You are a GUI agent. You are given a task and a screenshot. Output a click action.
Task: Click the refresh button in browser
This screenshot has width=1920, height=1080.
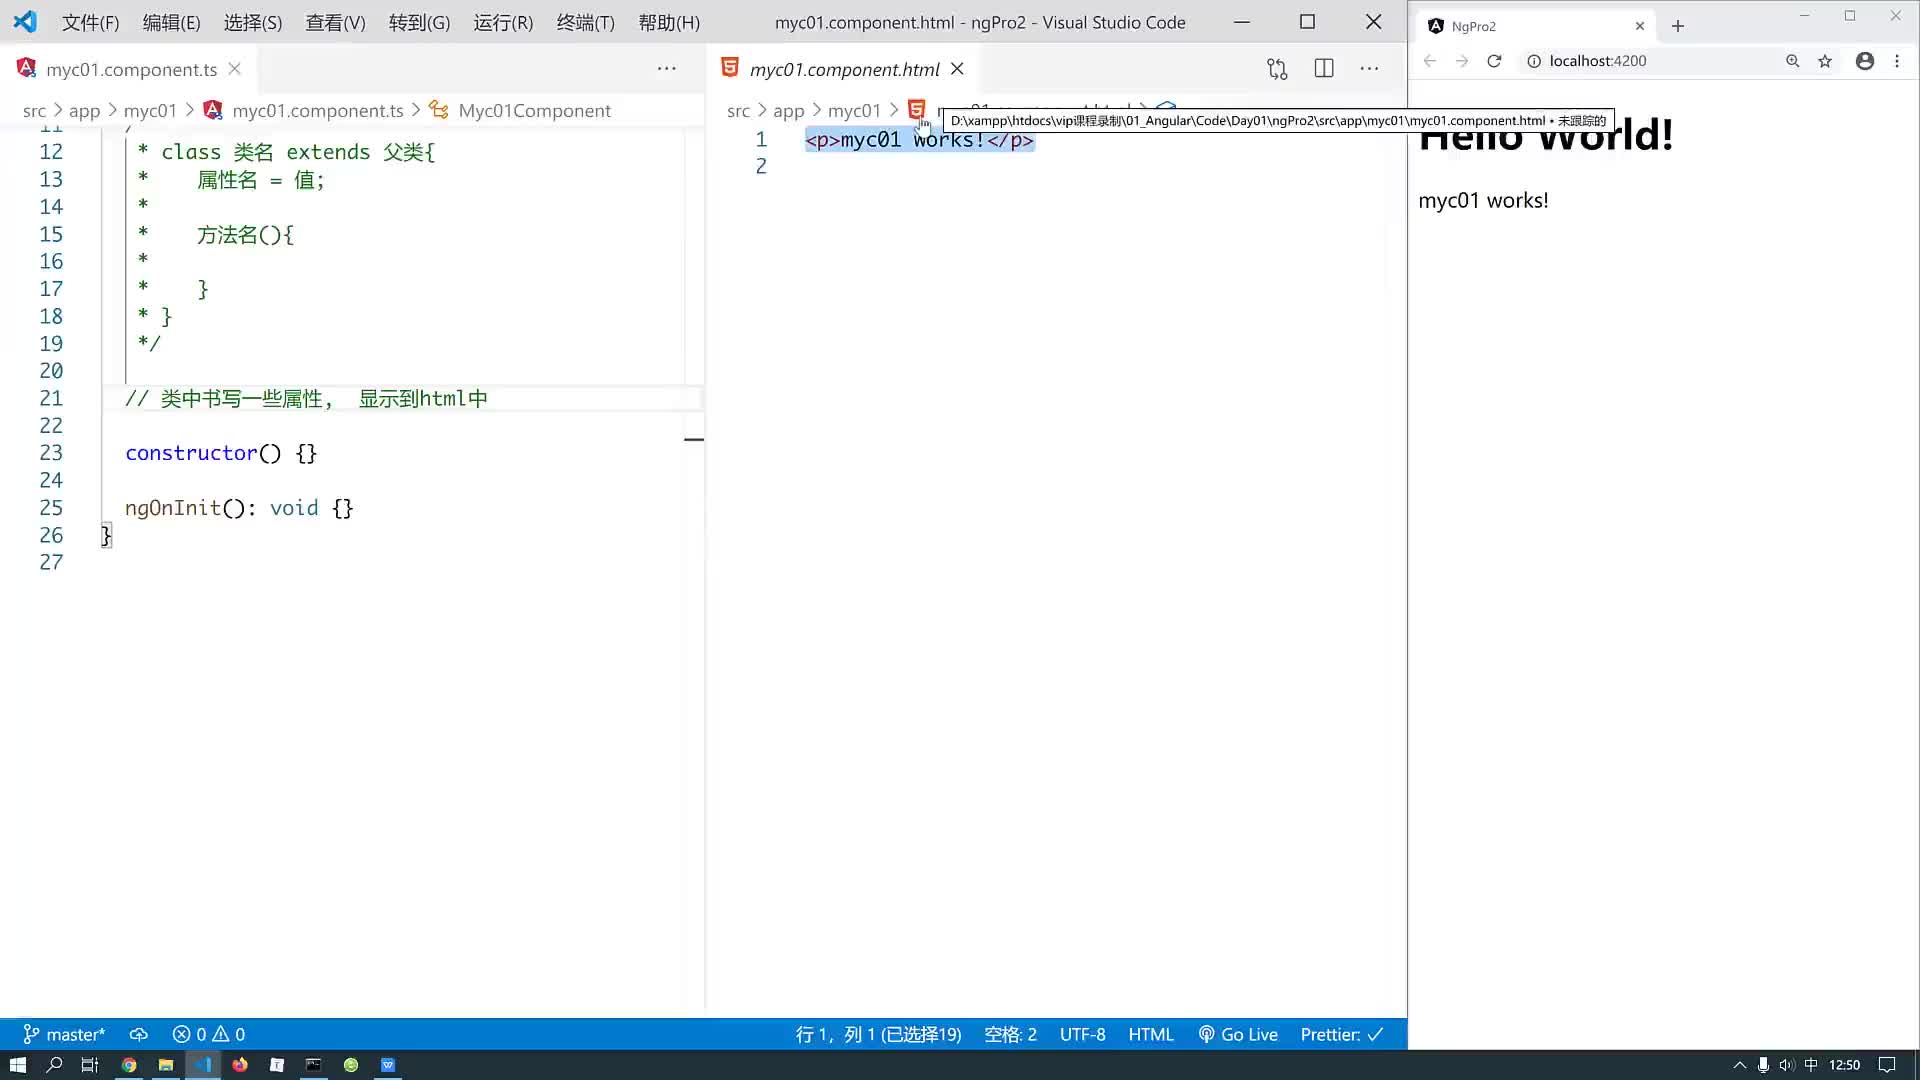coord(1495,61)
